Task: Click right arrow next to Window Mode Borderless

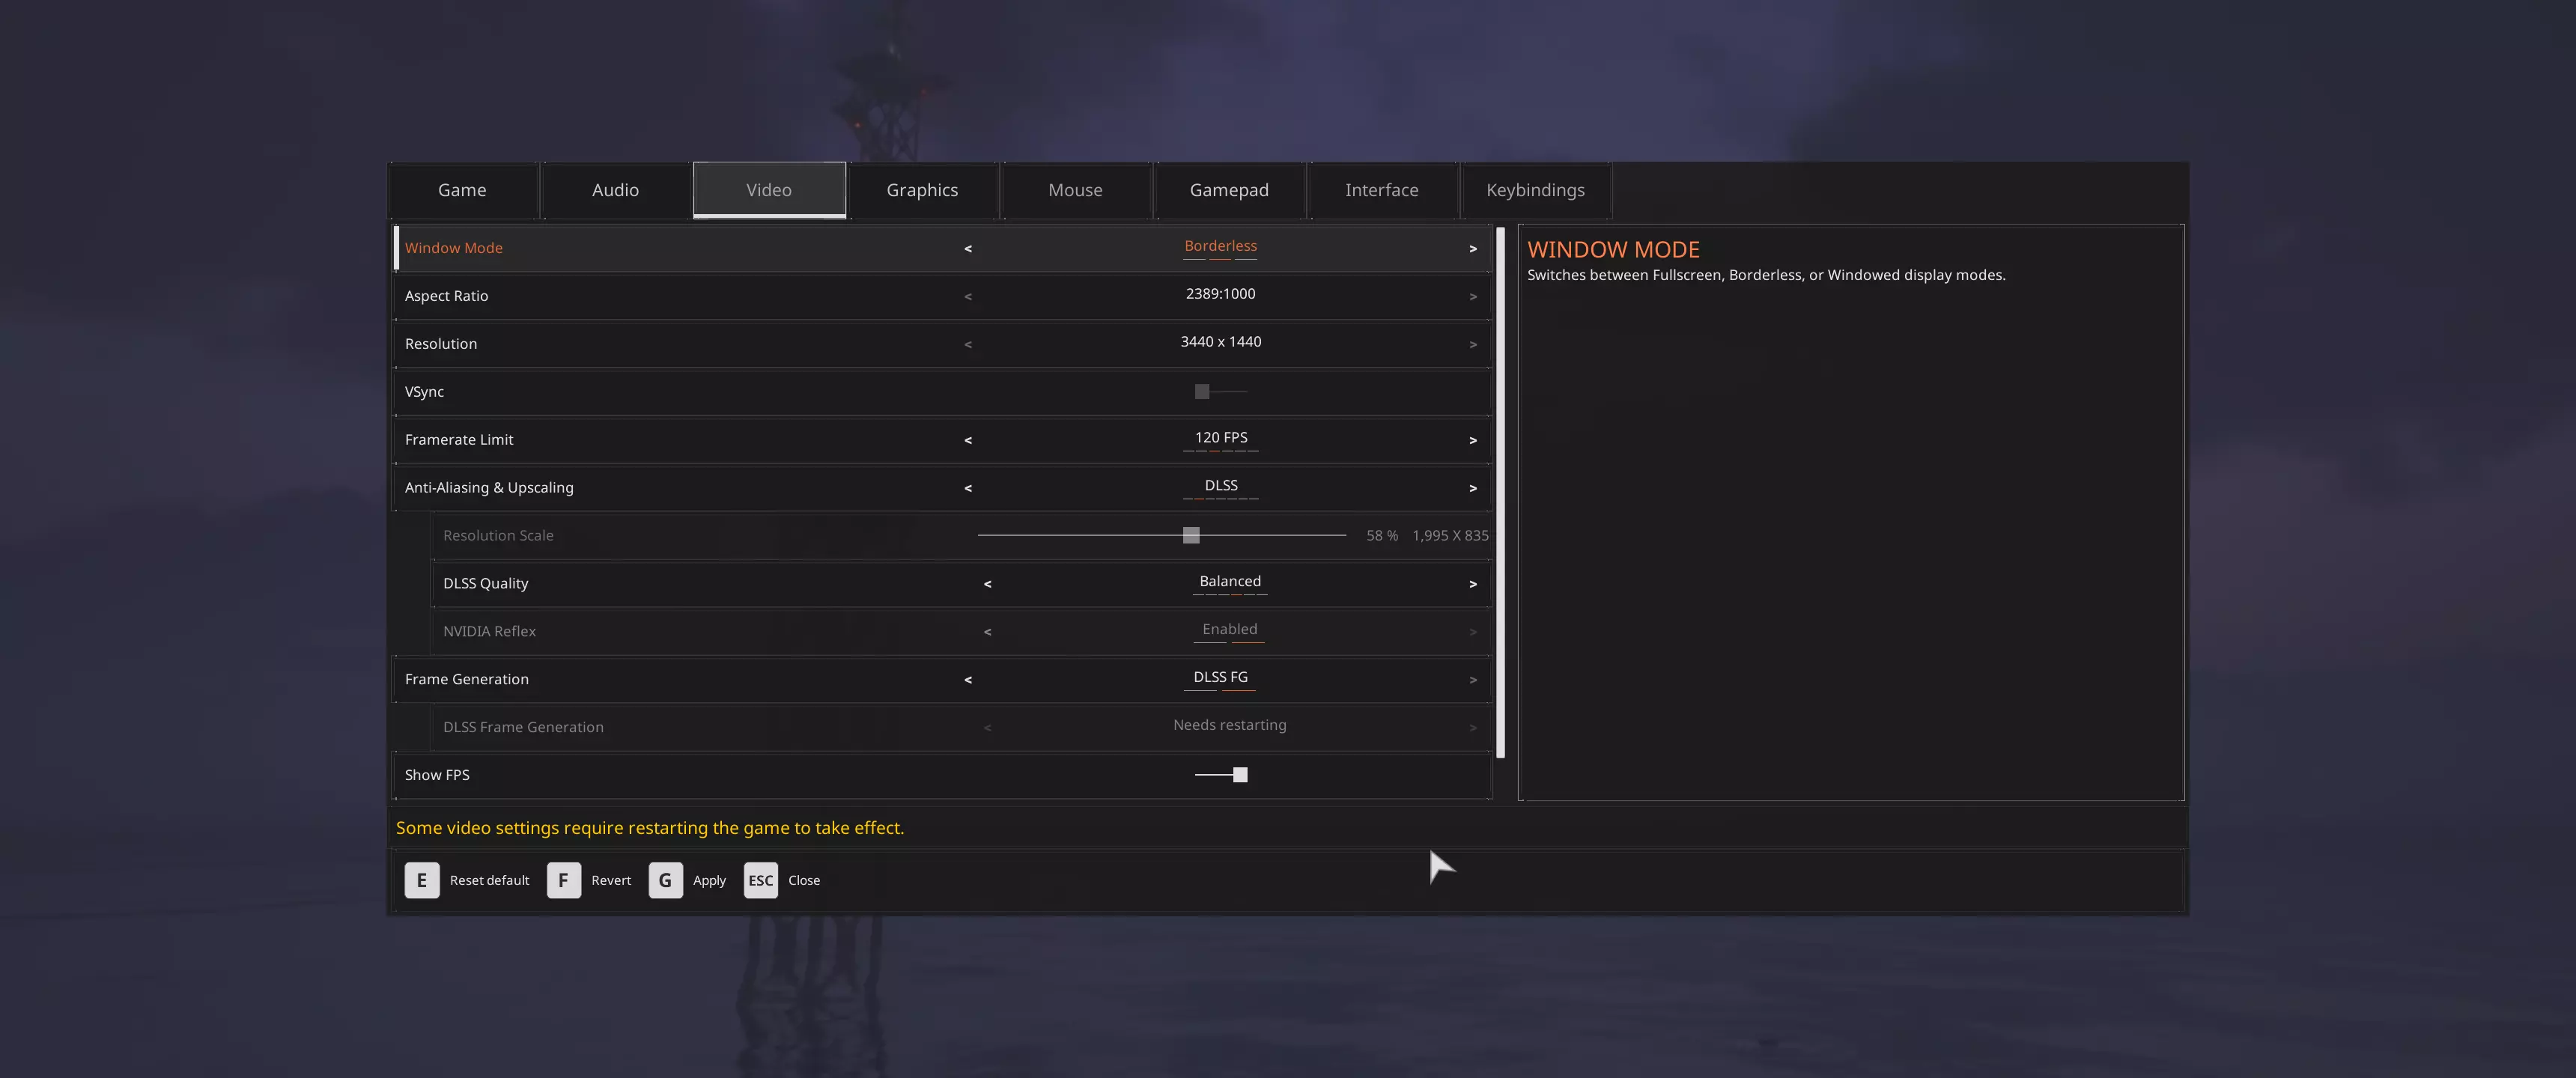Action: (x=1472, y=248)
